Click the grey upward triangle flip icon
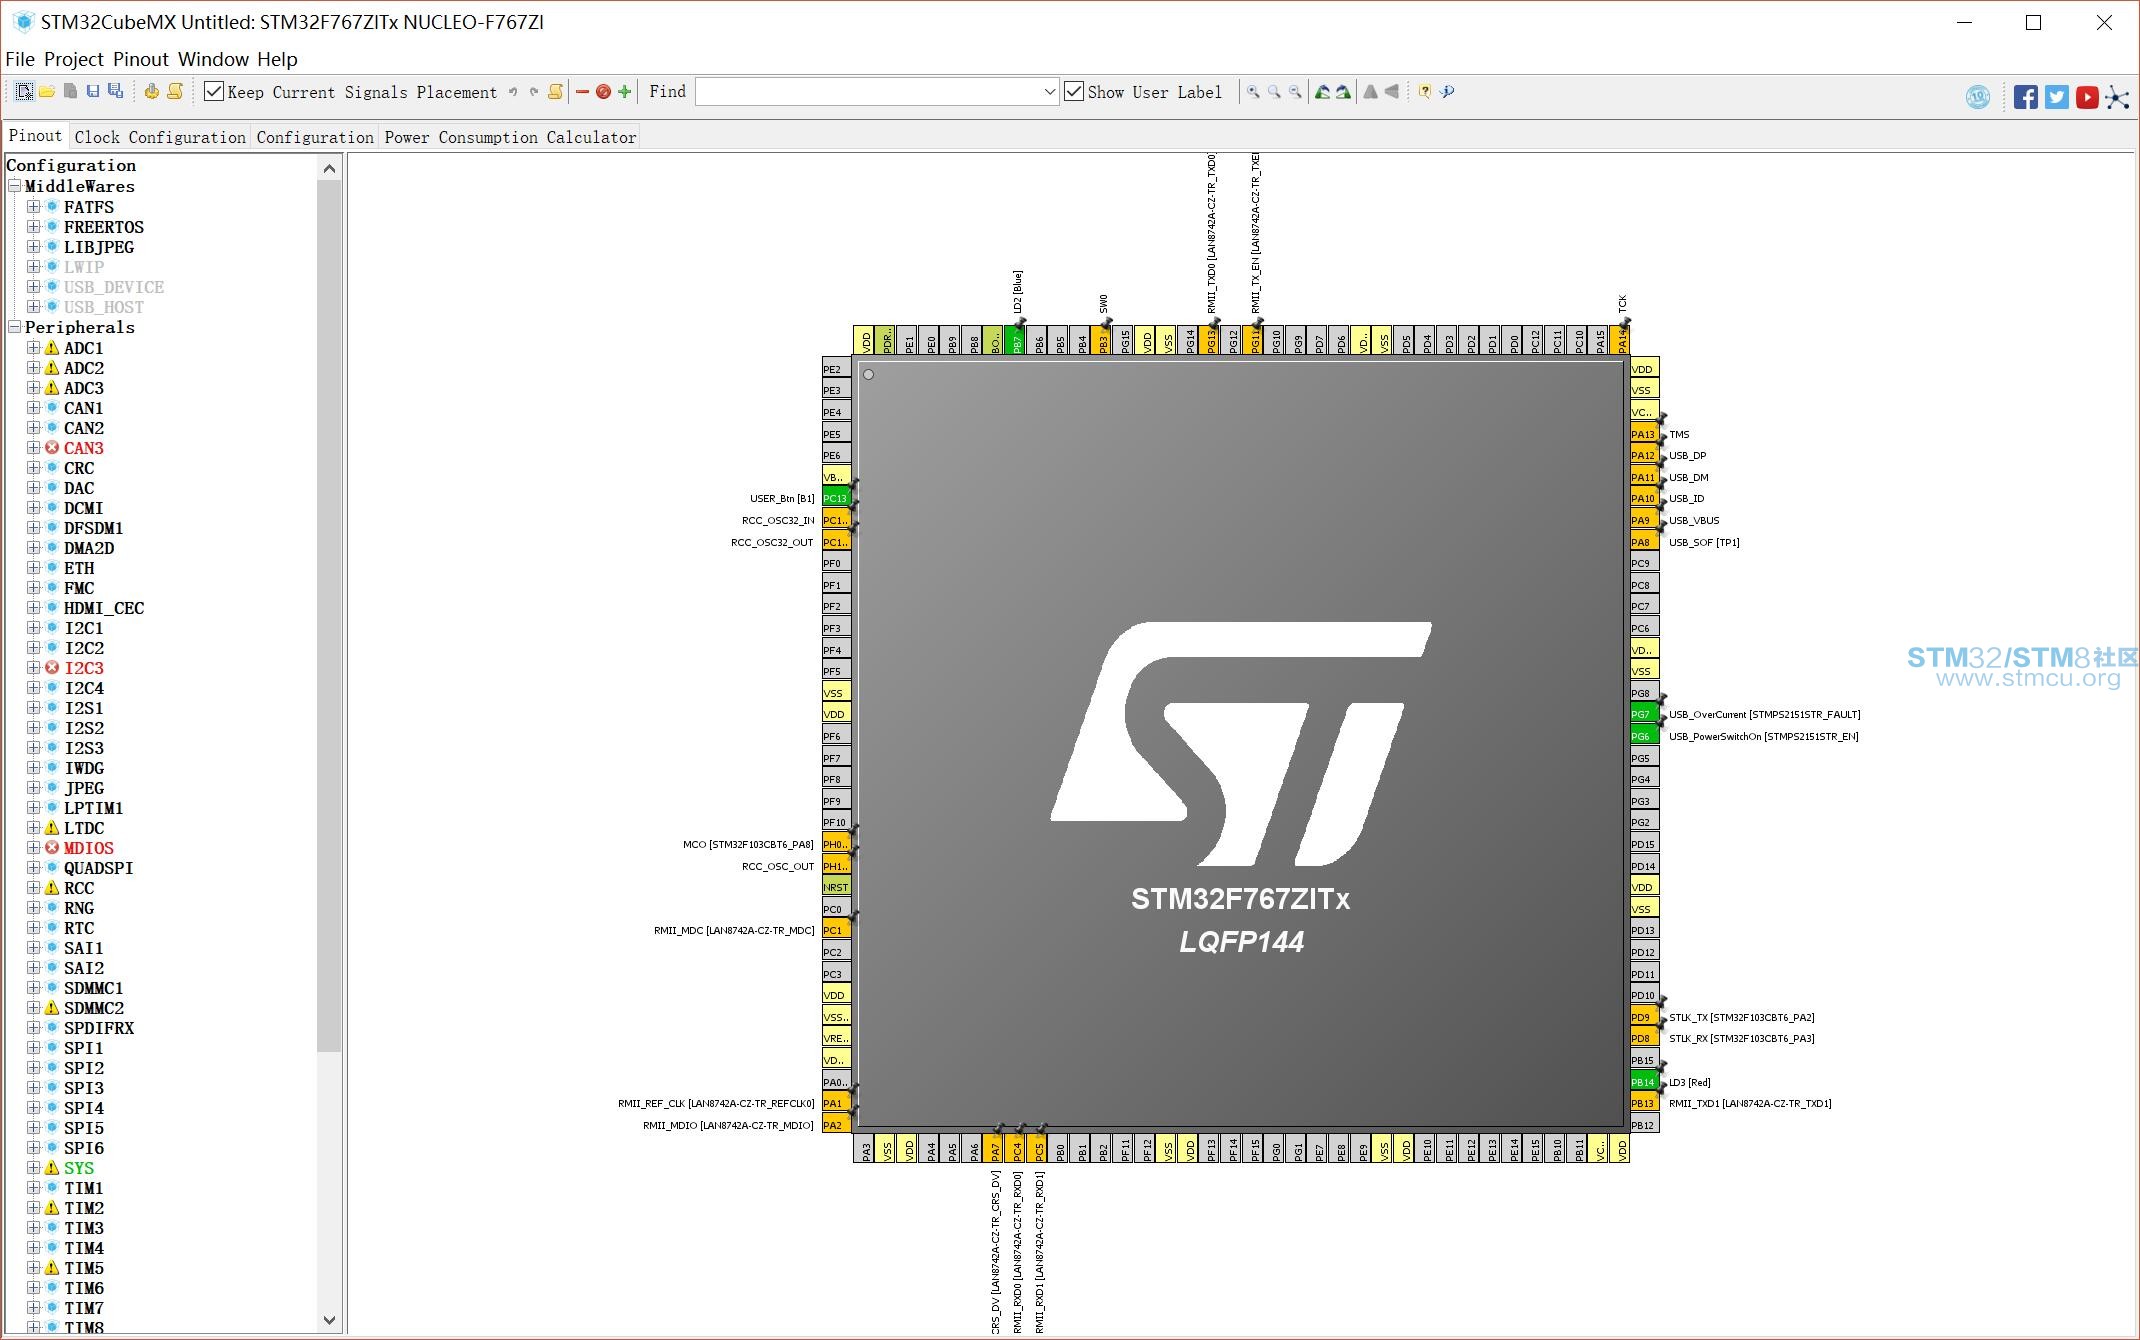The width and height of the screenshot is (2140, 1340). (1370, 92)
